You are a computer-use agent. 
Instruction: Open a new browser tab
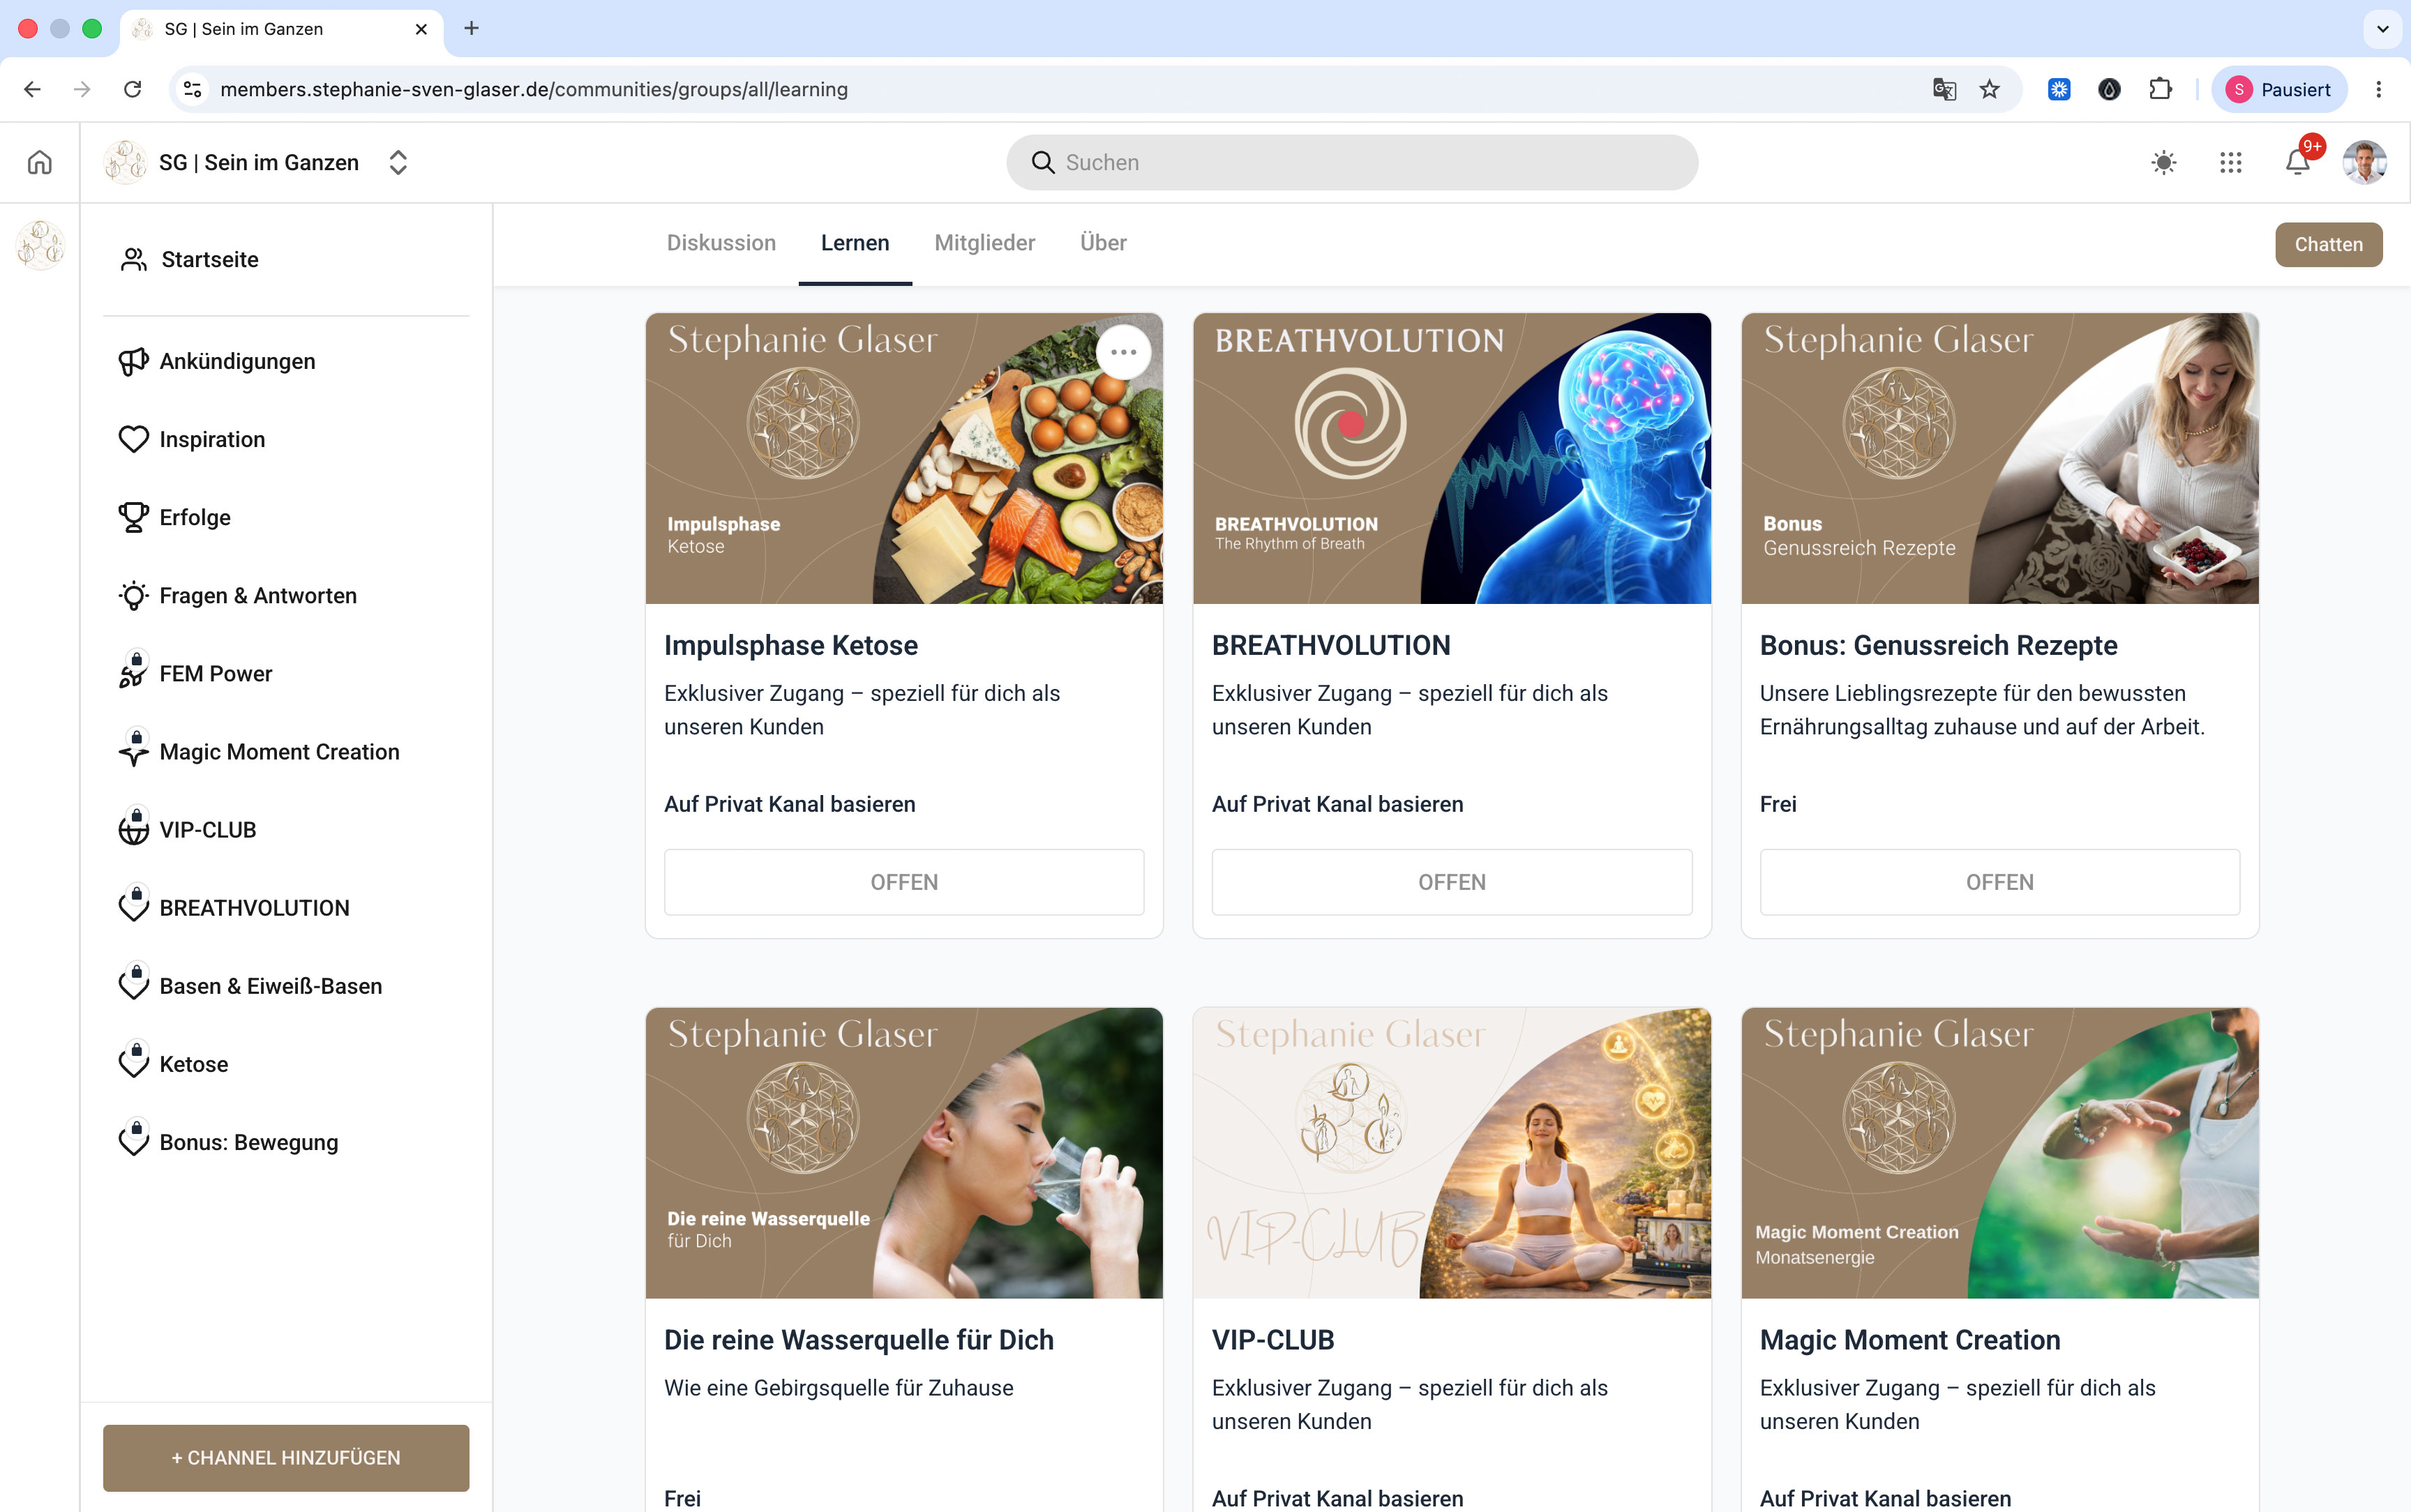pyautogui.click(x=472, y=28)
